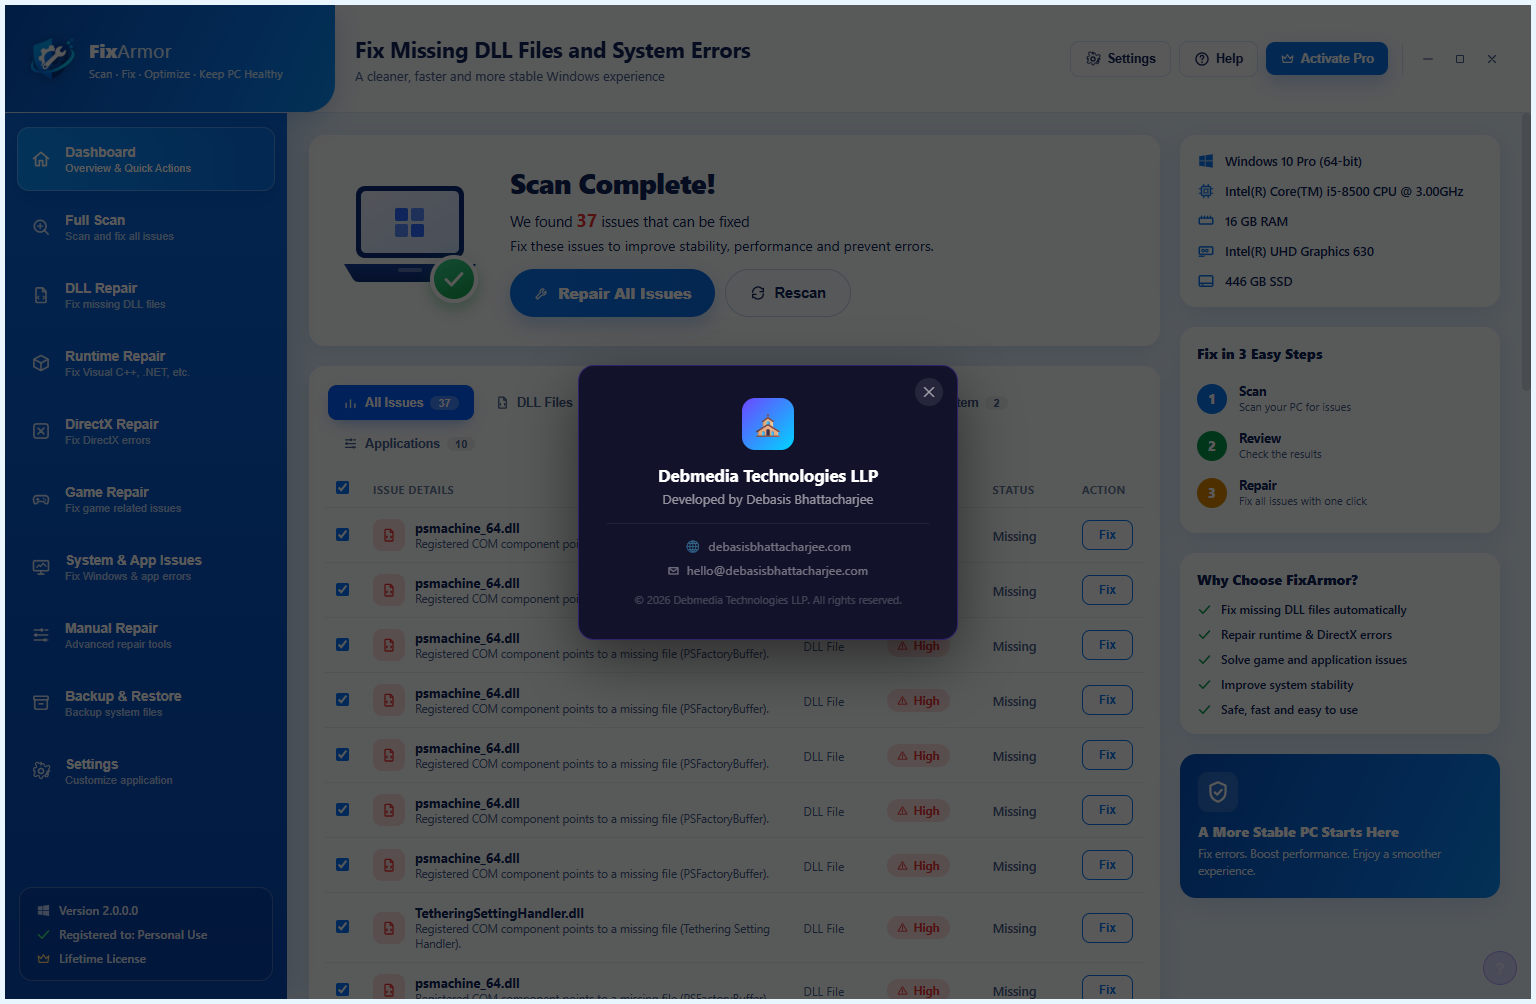Open Help from the top bar
This screenshot has height=1004, width=1536.
click(1218, 59)
